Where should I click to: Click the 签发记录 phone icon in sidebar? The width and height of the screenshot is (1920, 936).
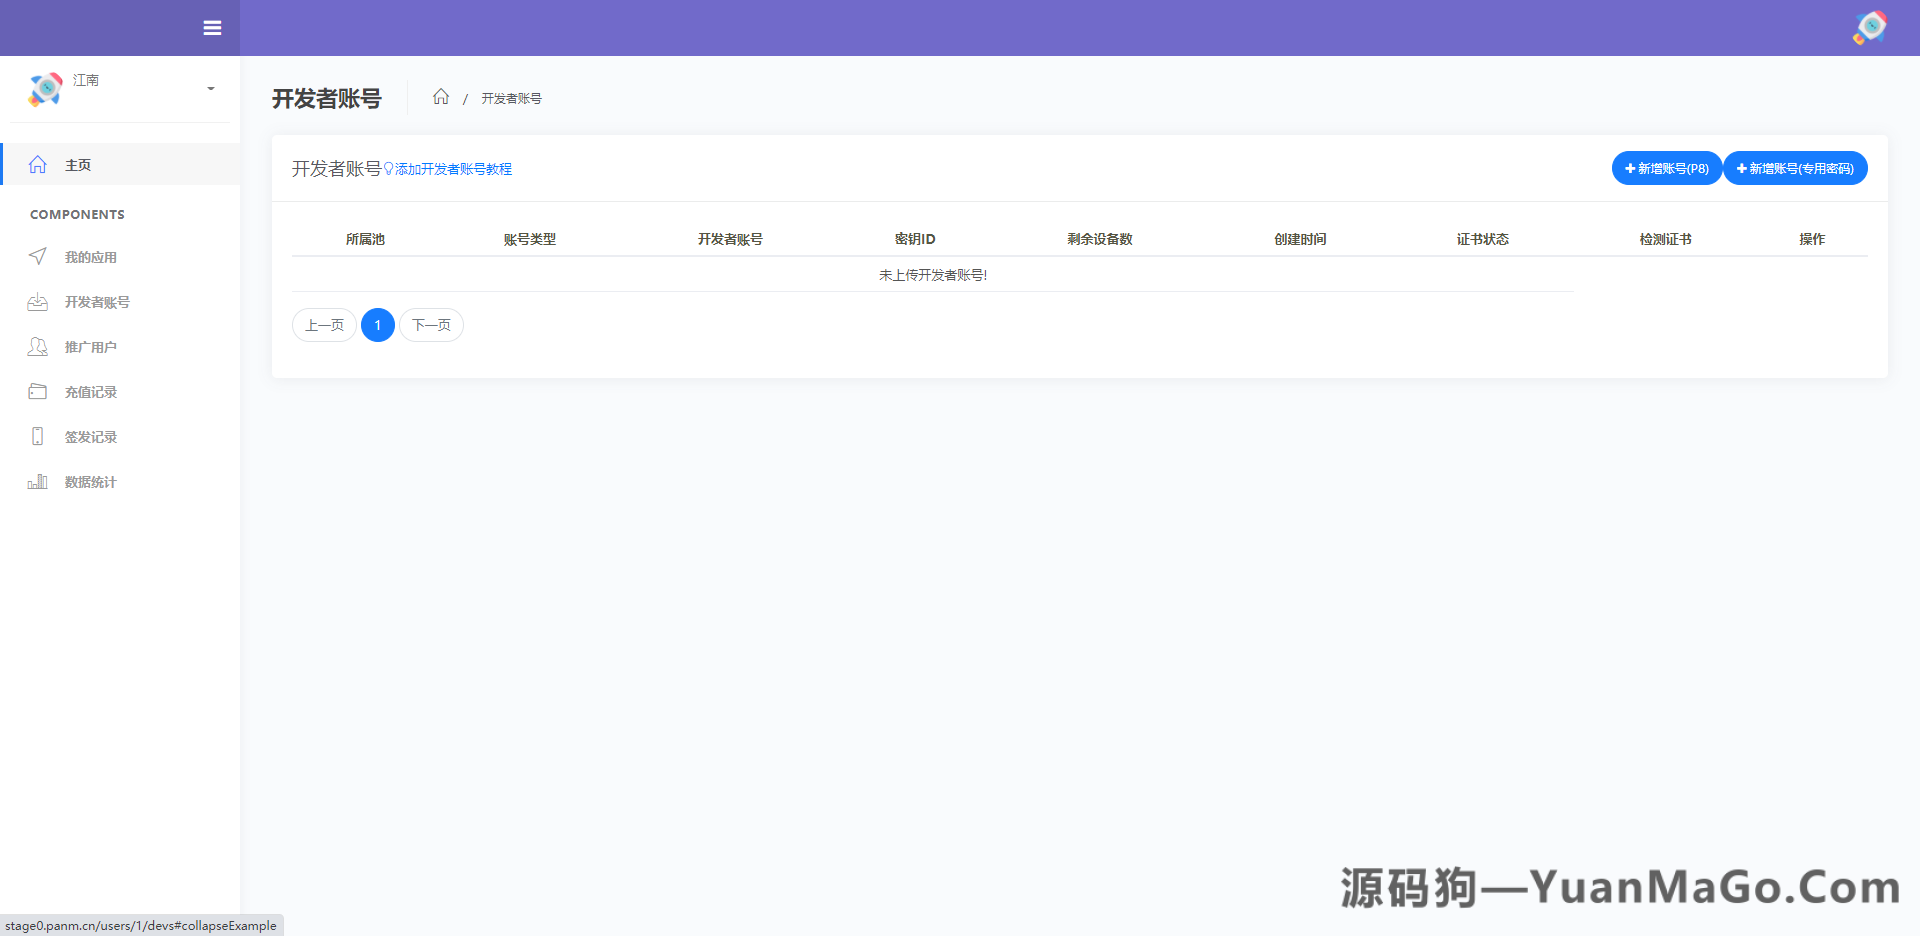37,436
